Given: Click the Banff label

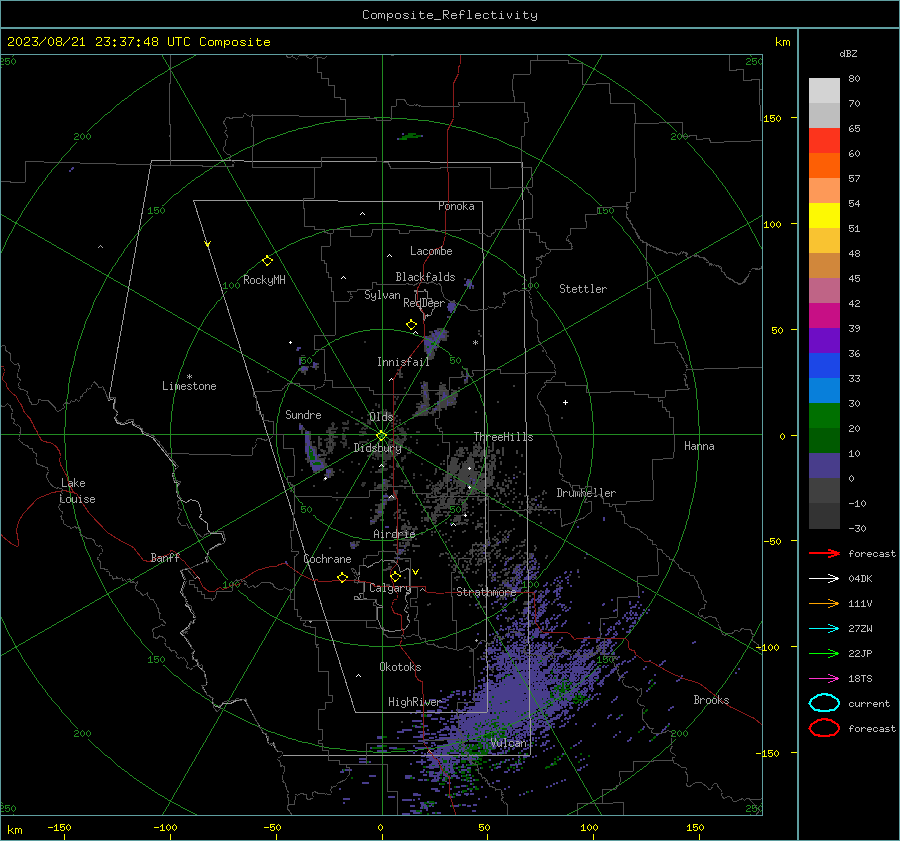Looking at the screenshot, I should tap(165, 557).
